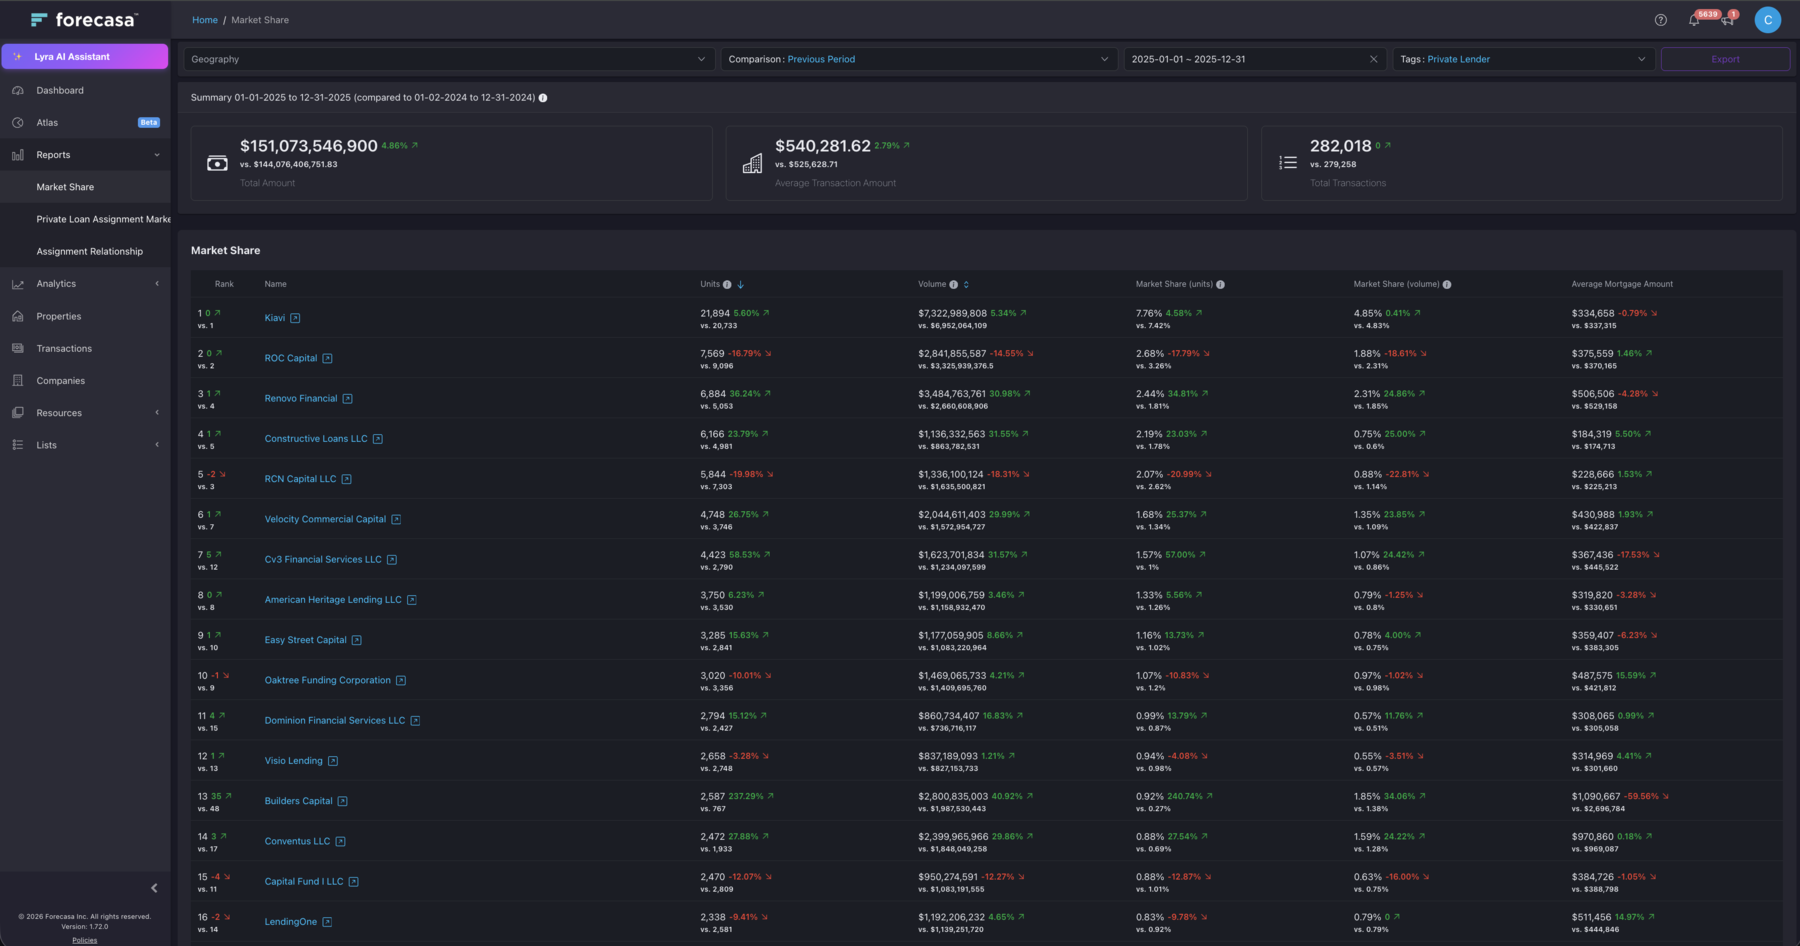Viewport: 1800px width, 946px height.
Task: Open the user avatar C menu
Action: click(1767, 20)
